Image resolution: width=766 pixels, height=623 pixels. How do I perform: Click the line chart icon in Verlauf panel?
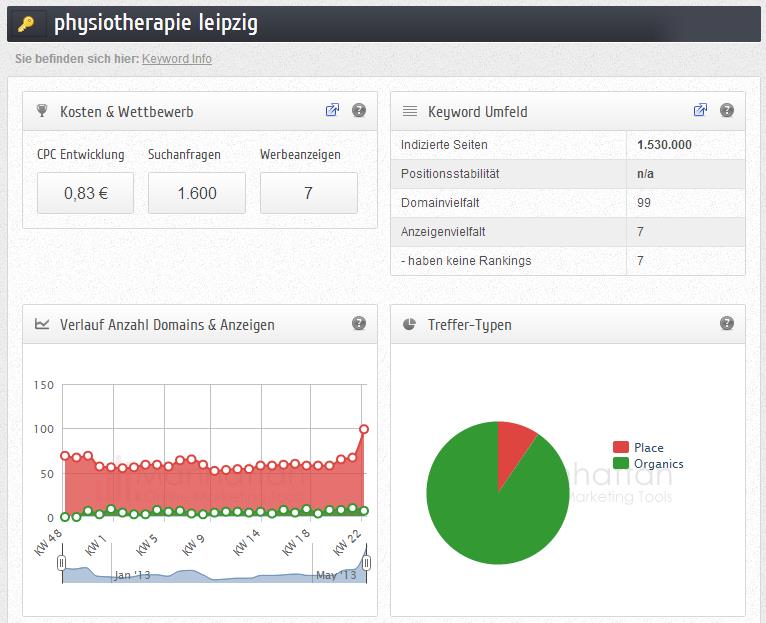tap(42, 324)
